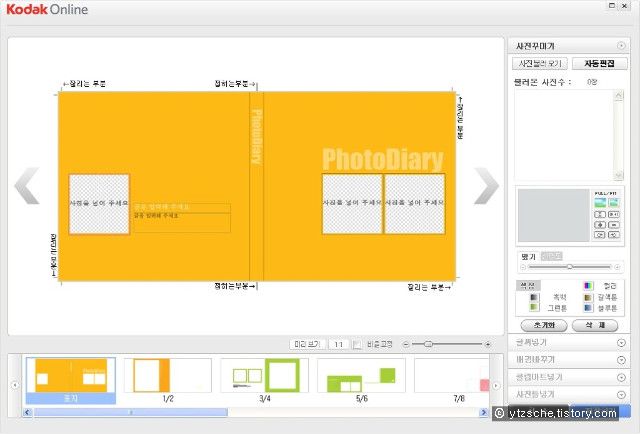Click the upper text box on back cover

182,207
